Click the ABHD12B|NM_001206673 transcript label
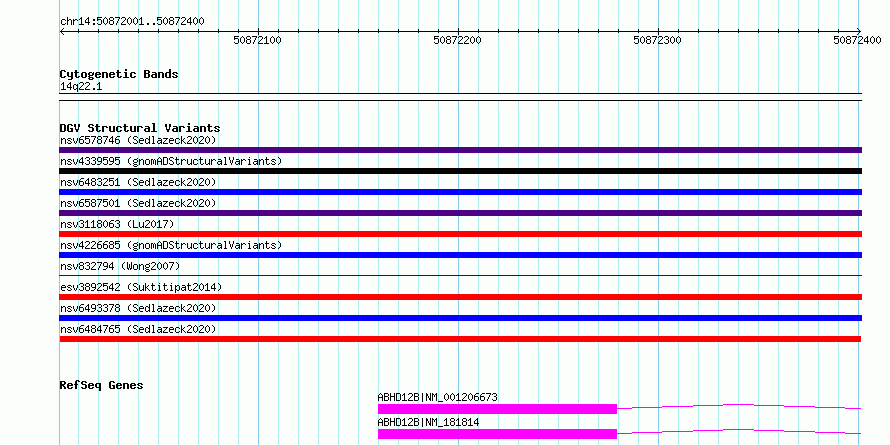 [x=437, y=397]
